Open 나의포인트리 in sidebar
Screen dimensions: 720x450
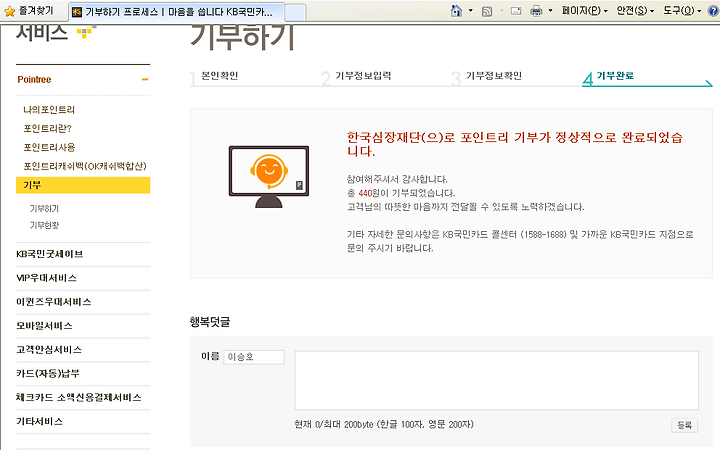pos(49,110)
